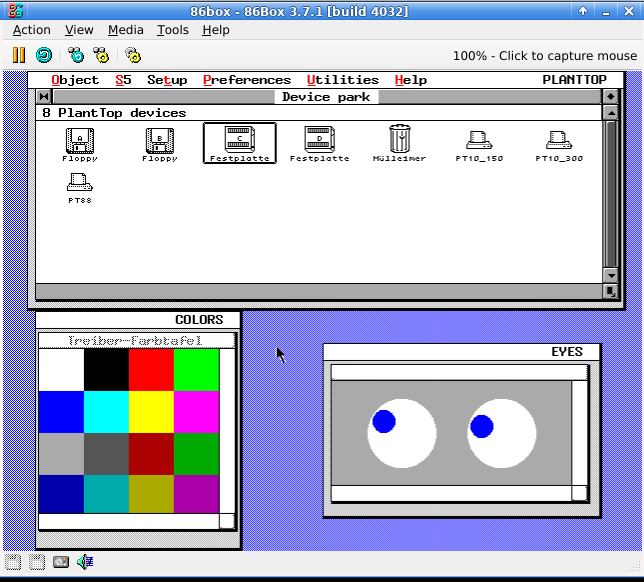The height and width of the screenshot is (582, 644).
Task: Open the Preferences menu
Action: tap(247, 80)
